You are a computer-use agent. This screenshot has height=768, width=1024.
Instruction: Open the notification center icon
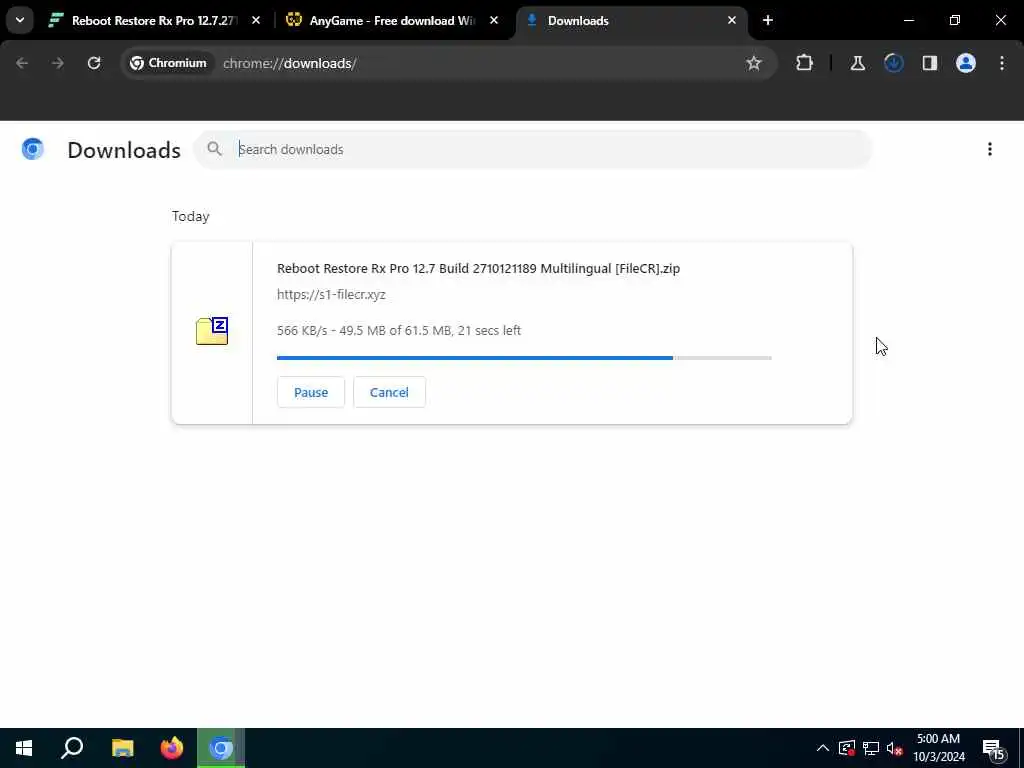993,748
